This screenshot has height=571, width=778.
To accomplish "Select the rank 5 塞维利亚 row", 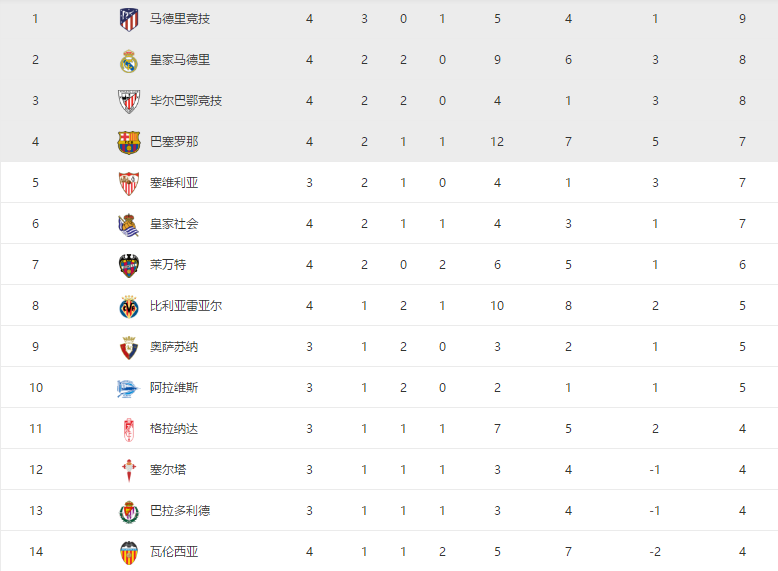I will coord(389,183).
